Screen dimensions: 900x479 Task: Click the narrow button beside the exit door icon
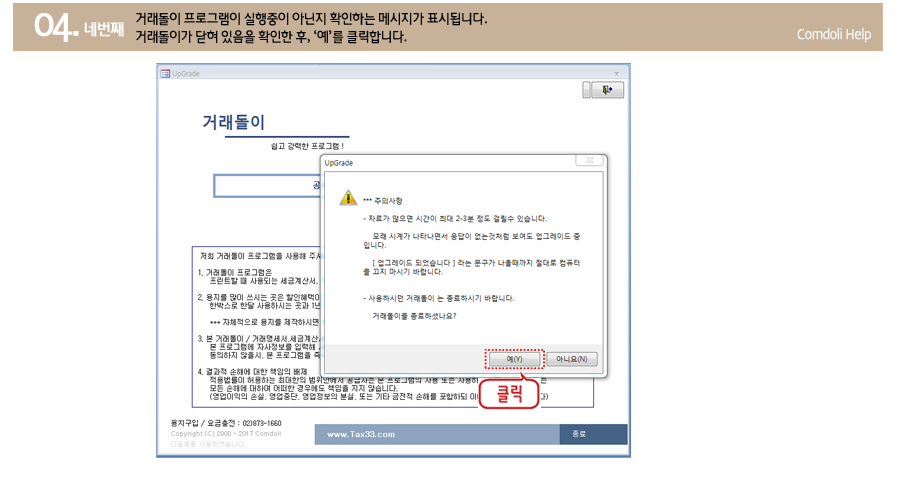pos(587,90)
